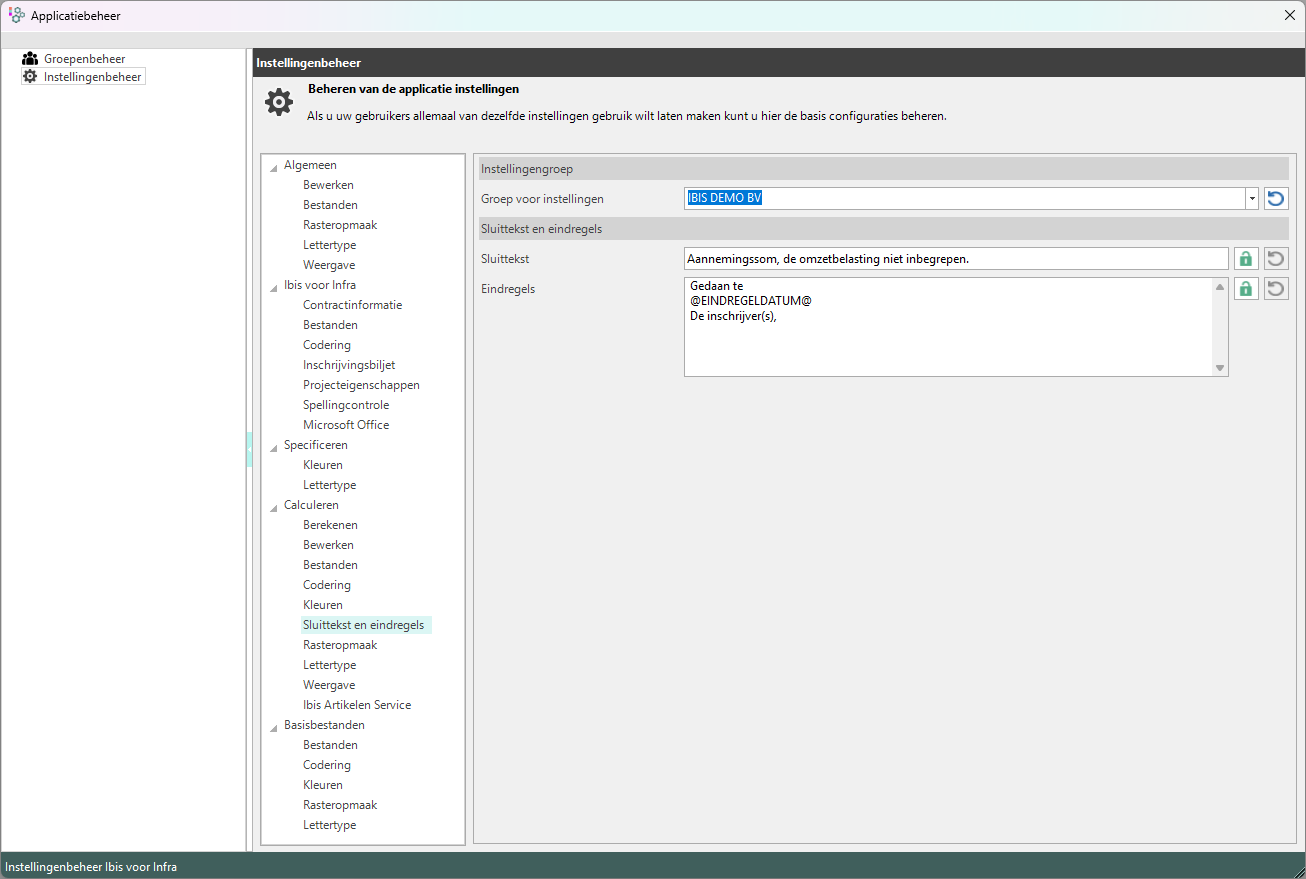1306x879 pixels.
Task: Reset the Eindregels field with its undo icon
Action: pos(1275,289)
